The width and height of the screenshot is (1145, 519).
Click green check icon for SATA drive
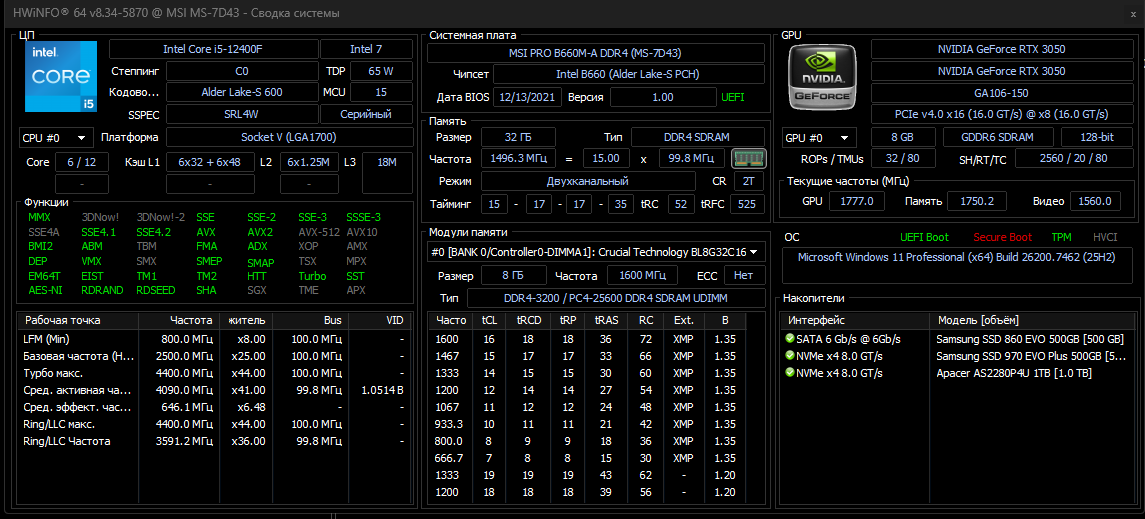(x=789, y=339)
